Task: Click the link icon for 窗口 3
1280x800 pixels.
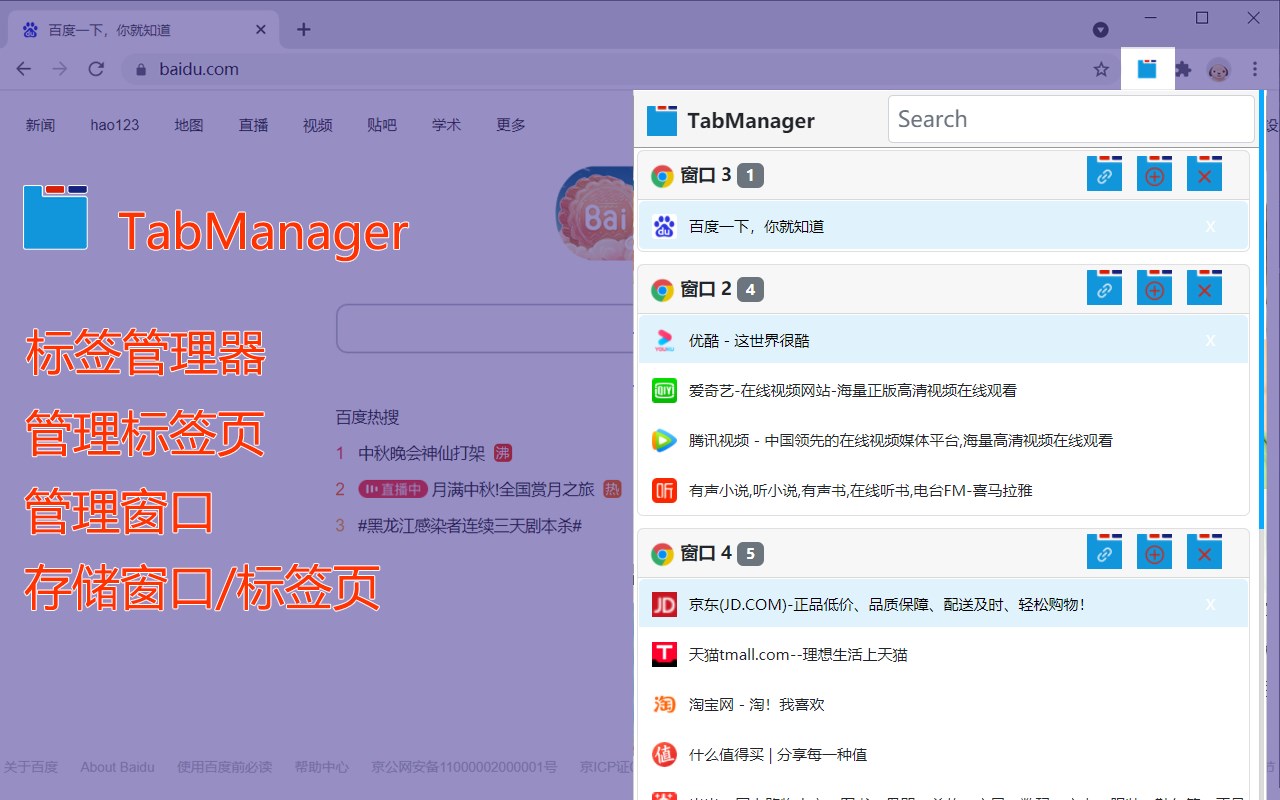Action: click(x=1104, y=174)
